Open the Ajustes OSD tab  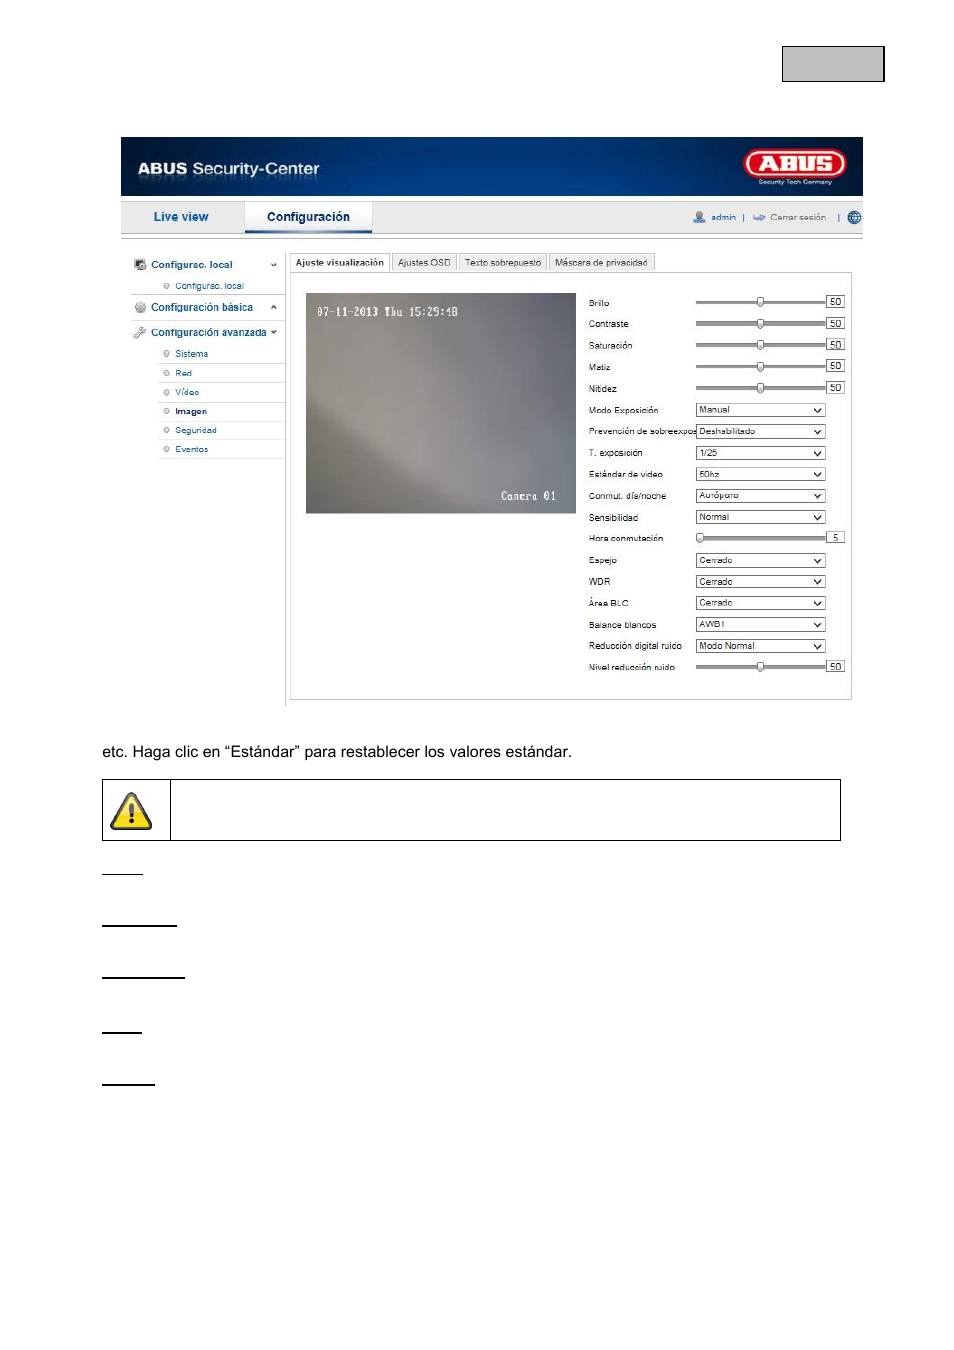(x=424, y=263)
